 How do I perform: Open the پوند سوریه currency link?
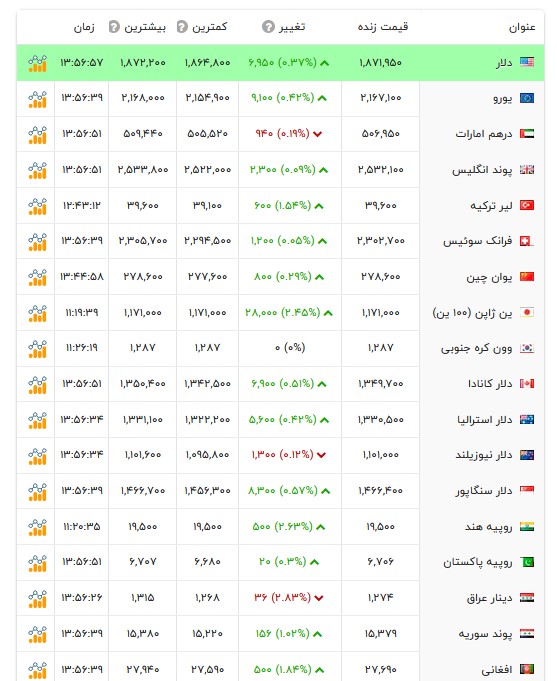click(486, 634)
